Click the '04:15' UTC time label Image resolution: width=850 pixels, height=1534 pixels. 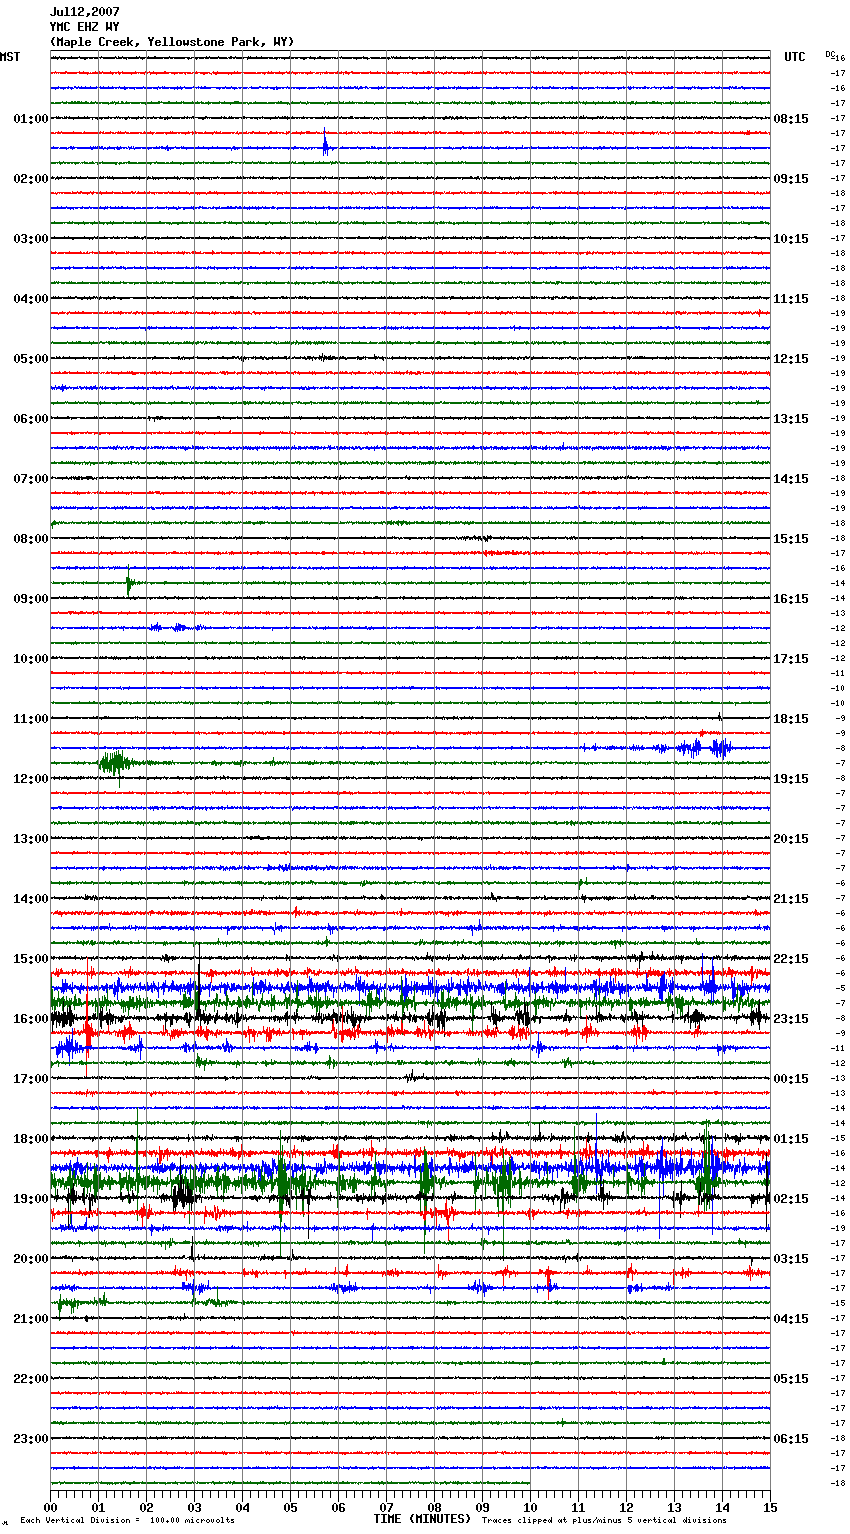(791, 1319)
